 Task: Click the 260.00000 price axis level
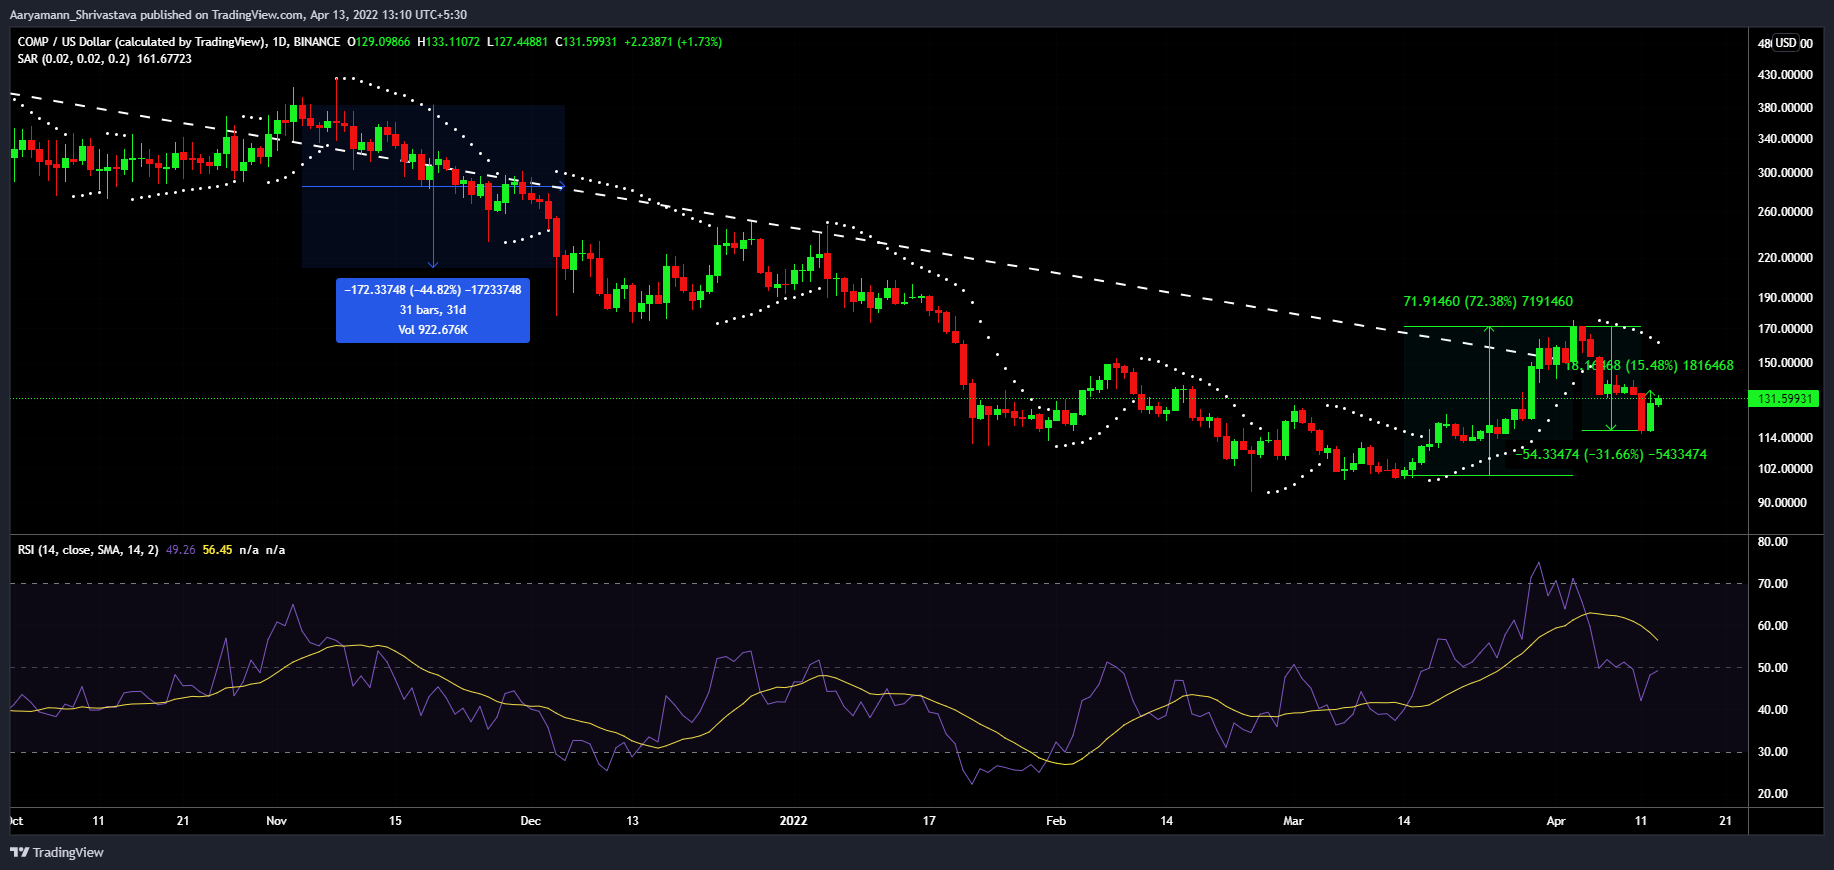coord(1785,212)
